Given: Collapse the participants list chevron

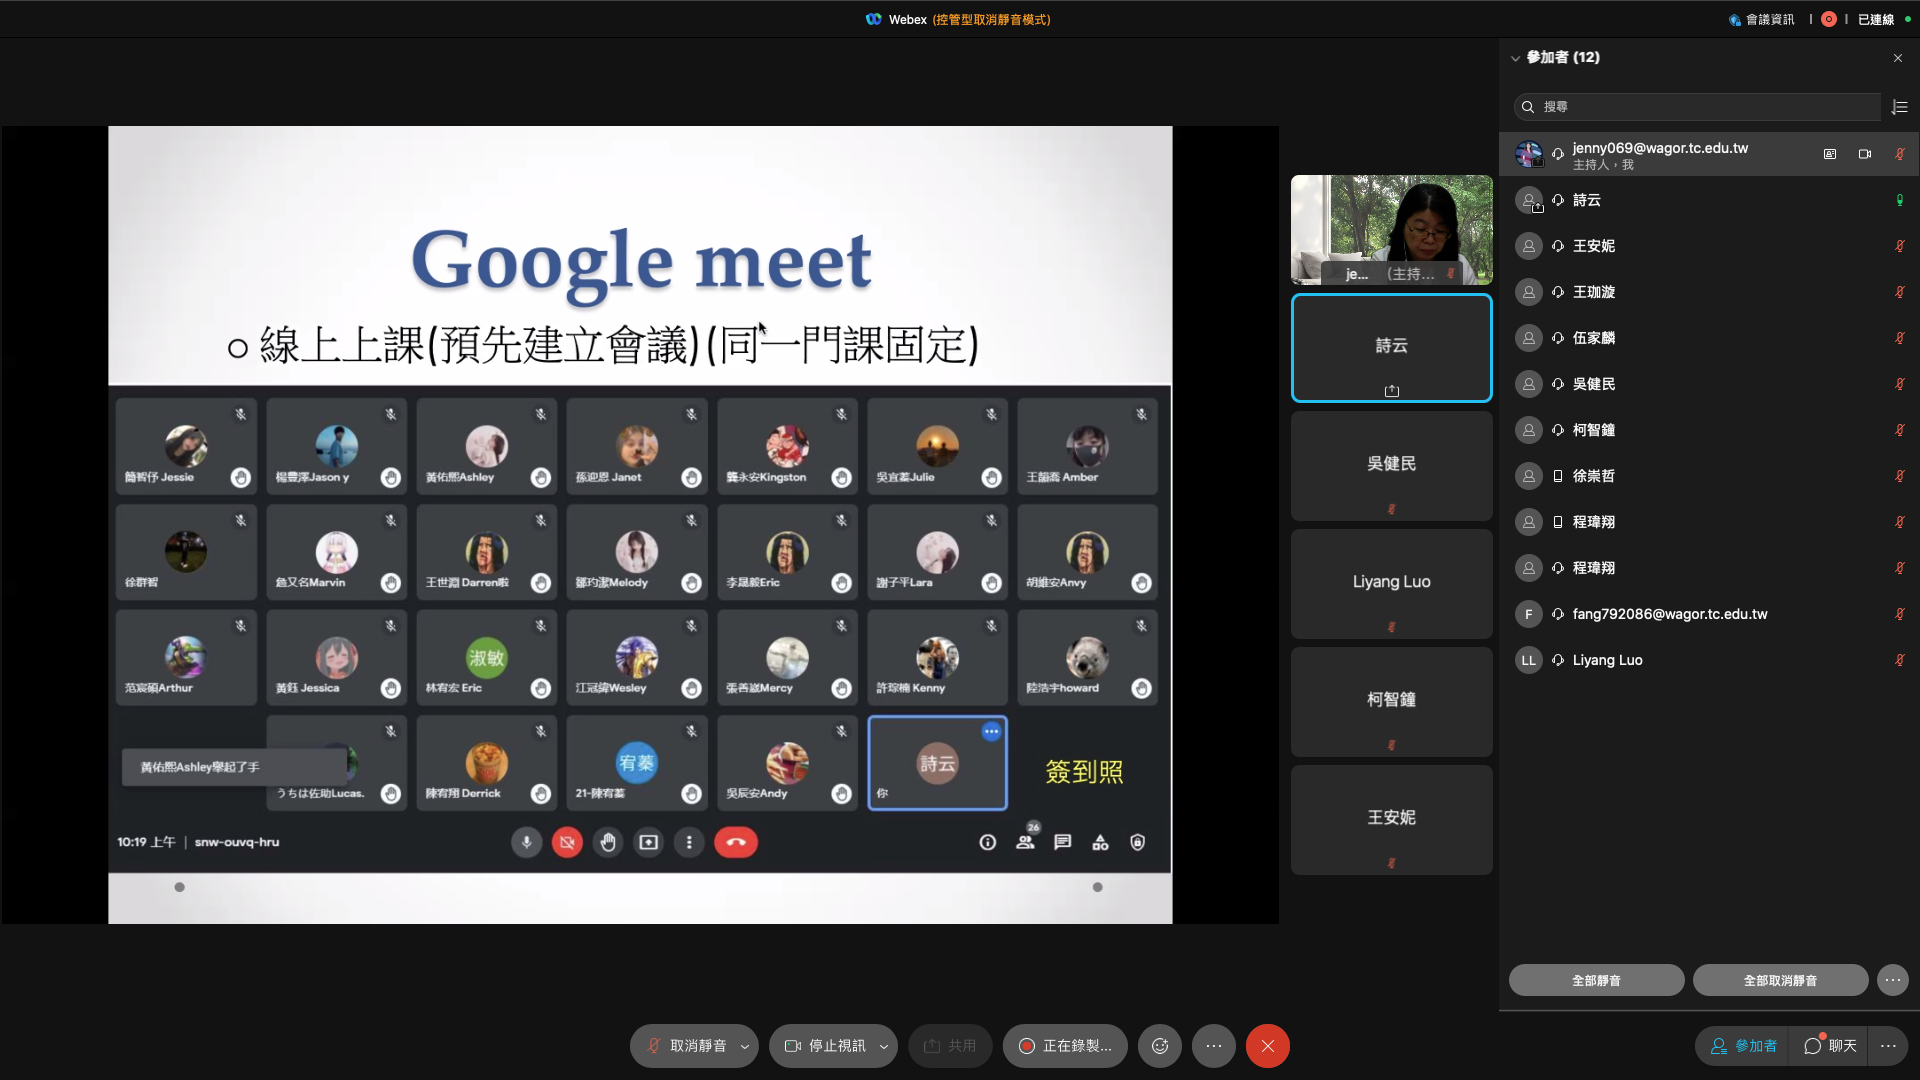Looking at the screenshot, I should (1515, 58).
